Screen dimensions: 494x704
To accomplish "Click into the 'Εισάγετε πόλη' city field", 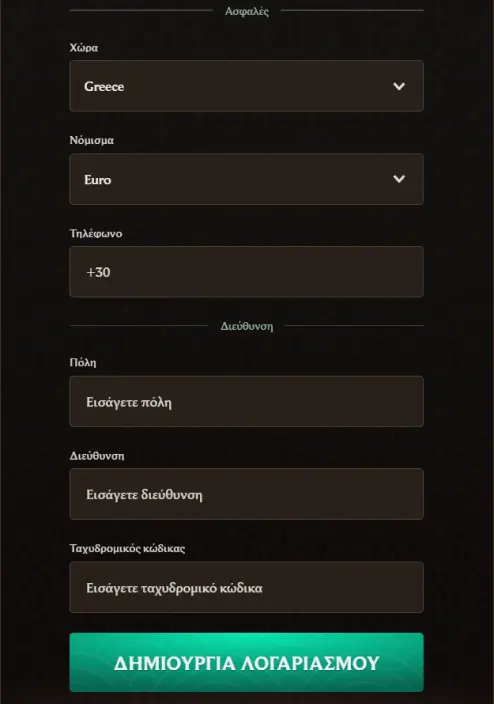I will (247, 401).
